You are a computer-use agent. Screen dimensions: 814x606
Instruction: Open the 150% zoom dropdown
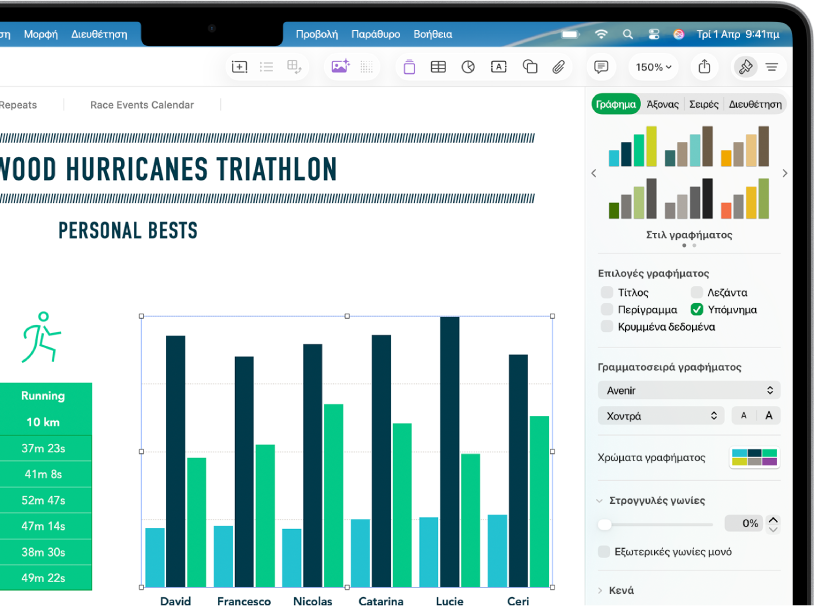point(654,67)
